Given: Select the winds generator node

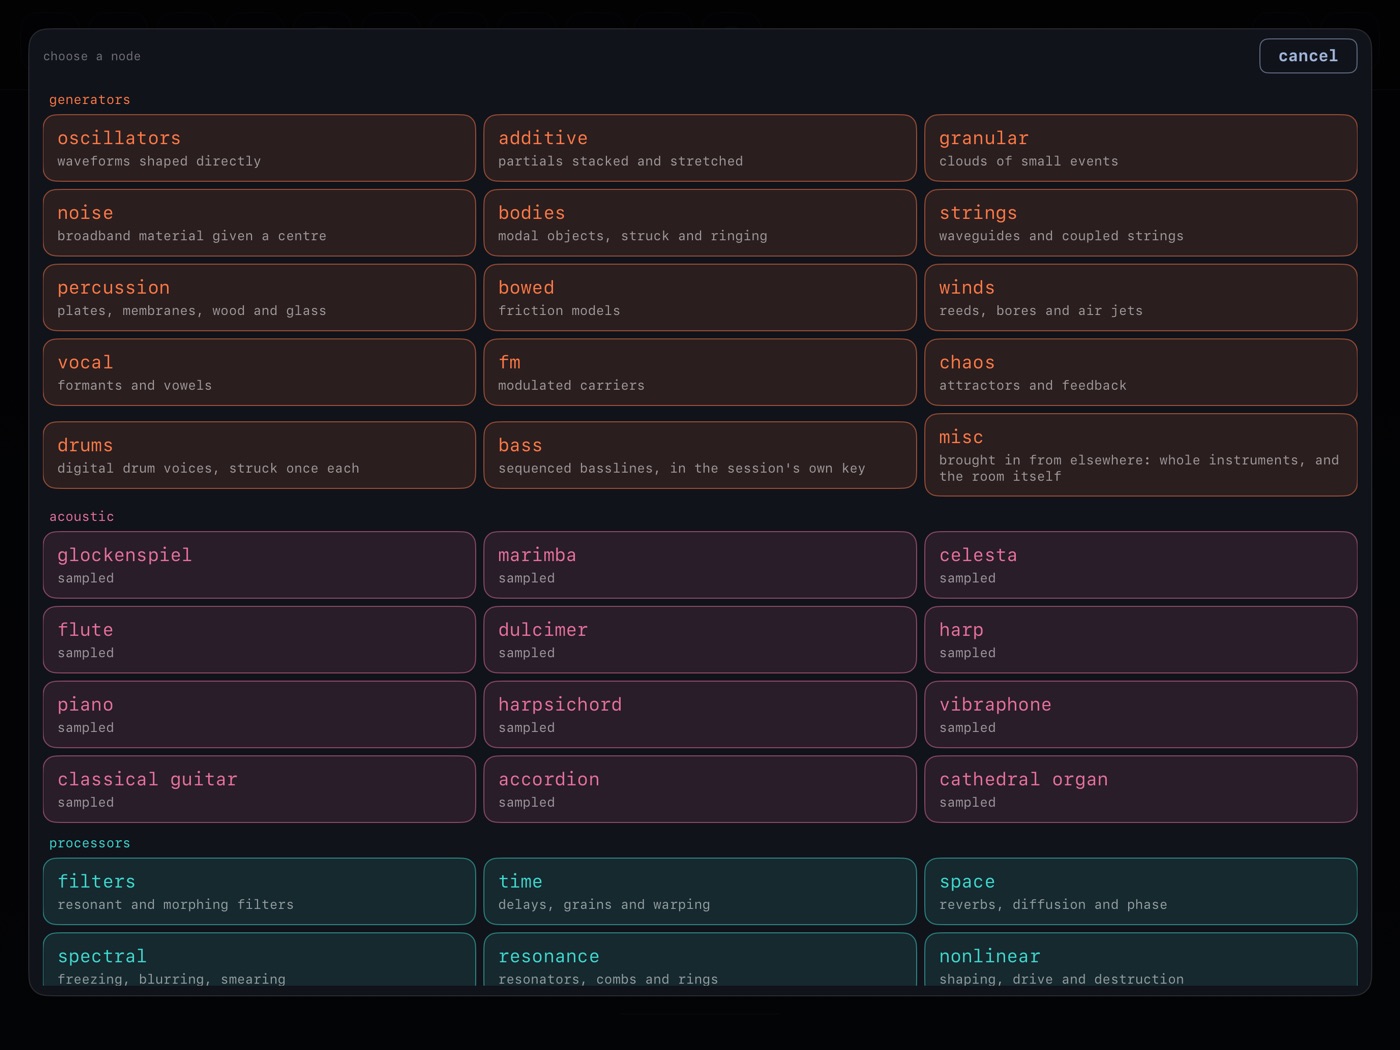Looking at the screenshot, I should (1141, 297).
